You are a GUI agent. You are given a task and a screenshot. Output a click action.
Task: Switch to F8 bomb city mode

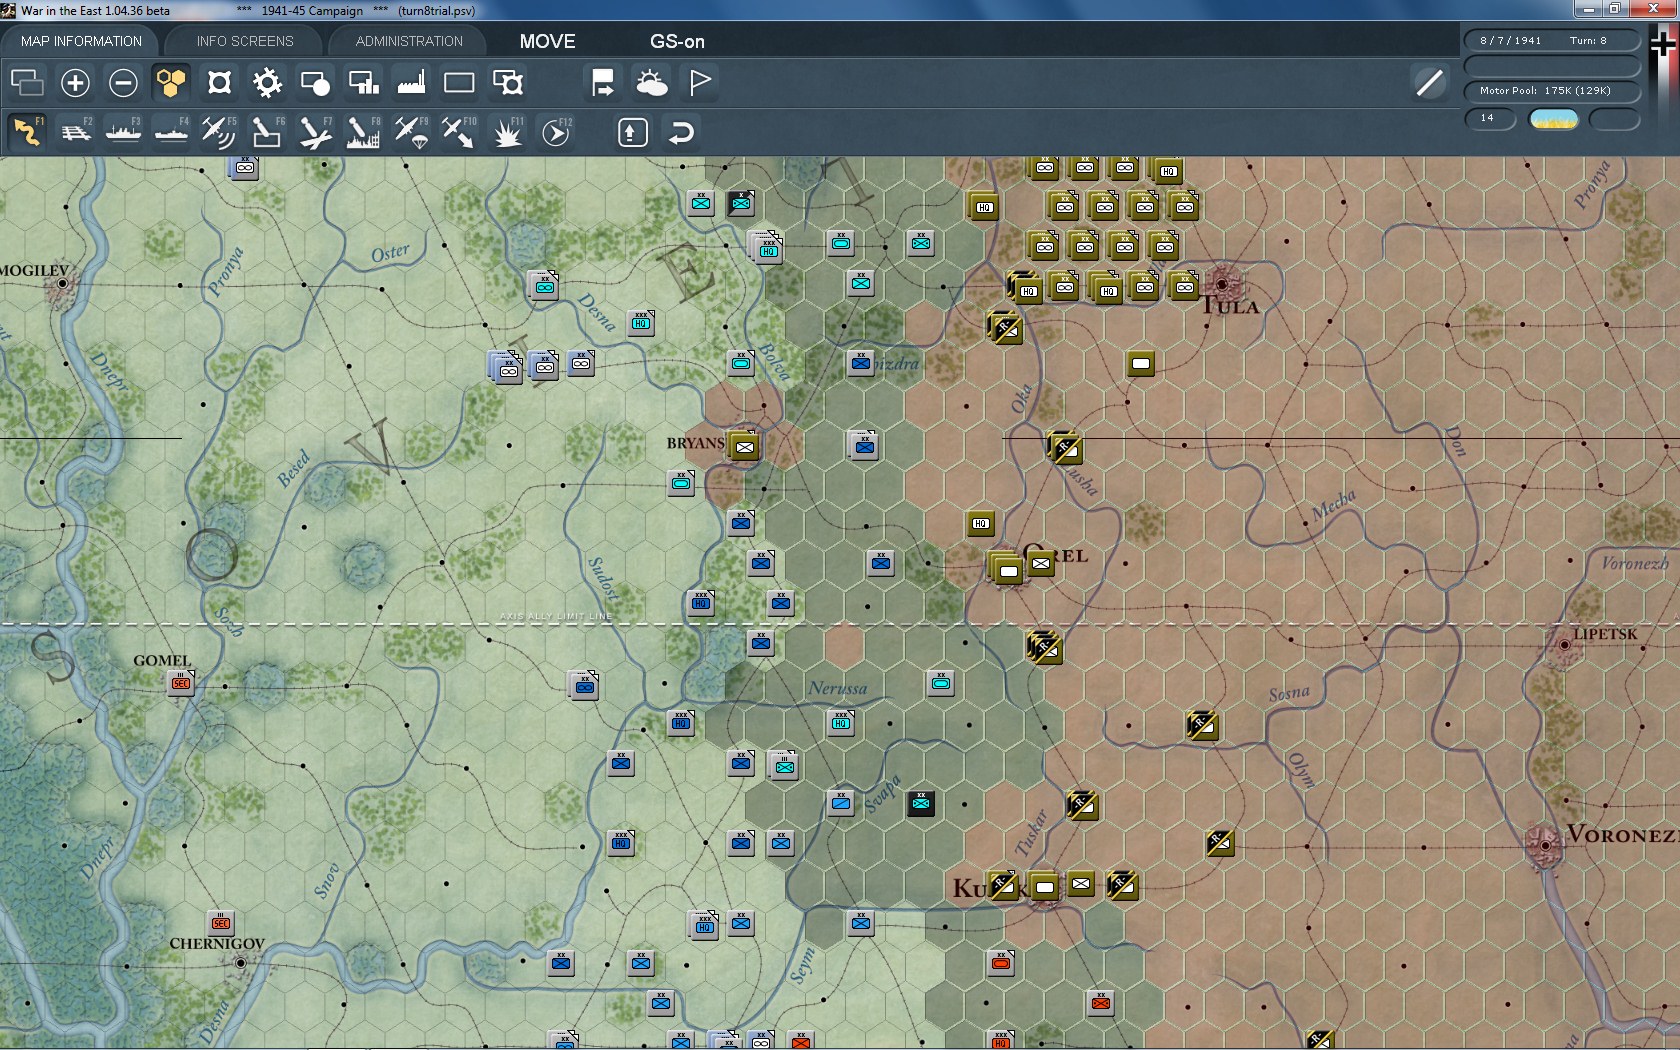pyautogui.click(x=363, y=132)
